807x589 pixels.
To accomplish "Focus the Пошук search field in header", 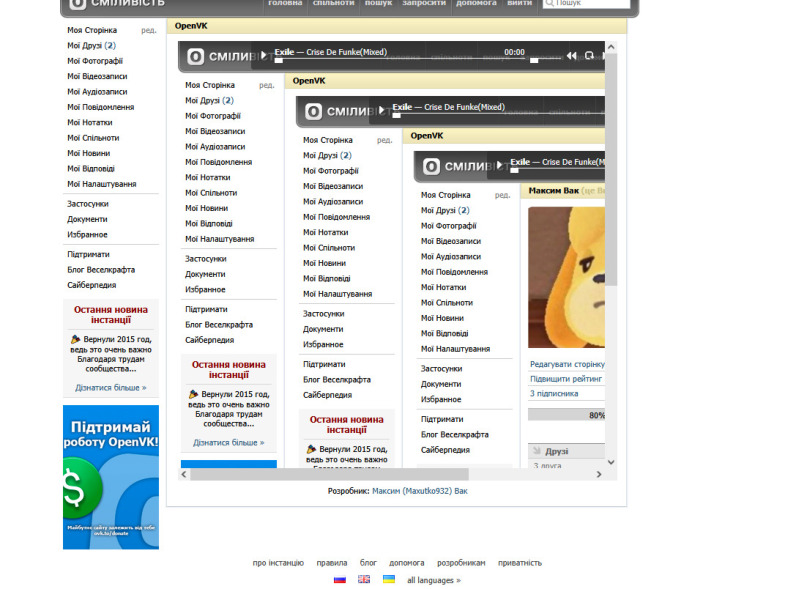I will point(586,3).
